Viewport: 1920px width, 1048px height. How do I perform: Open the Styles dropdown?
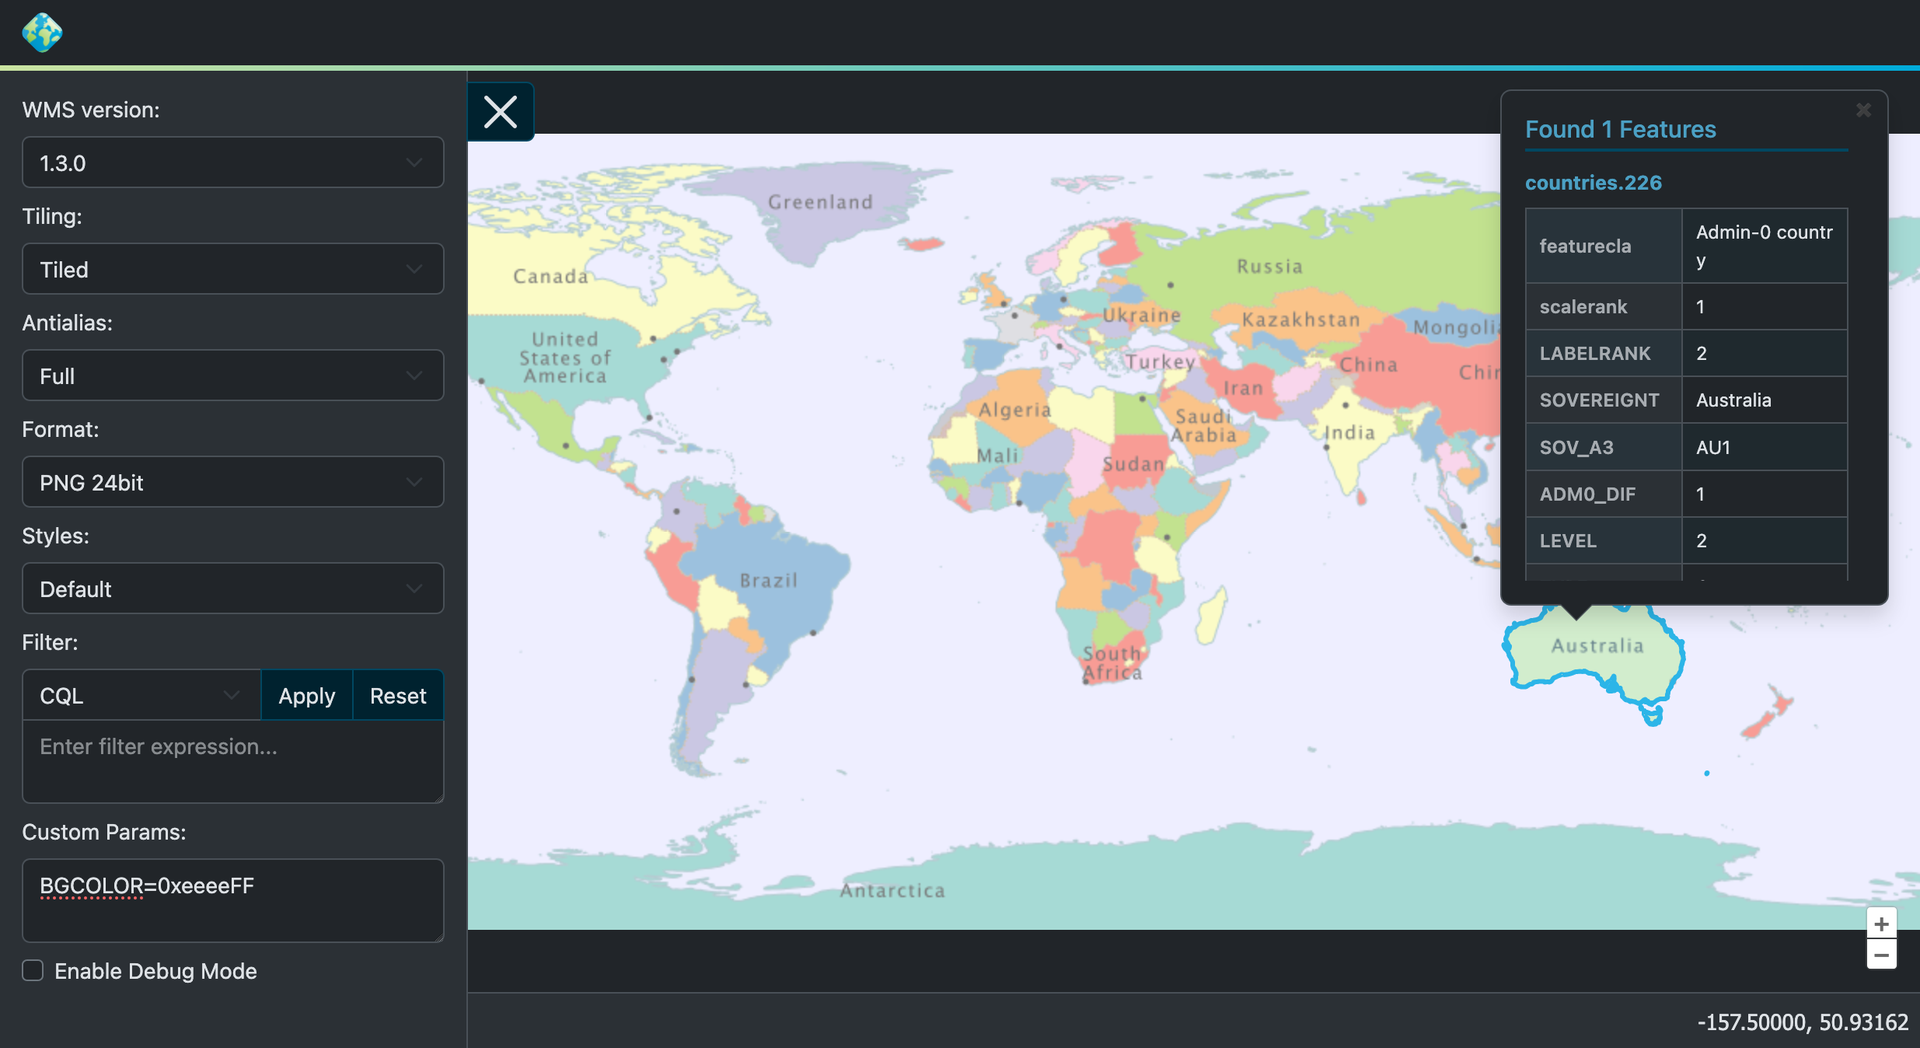(x=233, y=589)
